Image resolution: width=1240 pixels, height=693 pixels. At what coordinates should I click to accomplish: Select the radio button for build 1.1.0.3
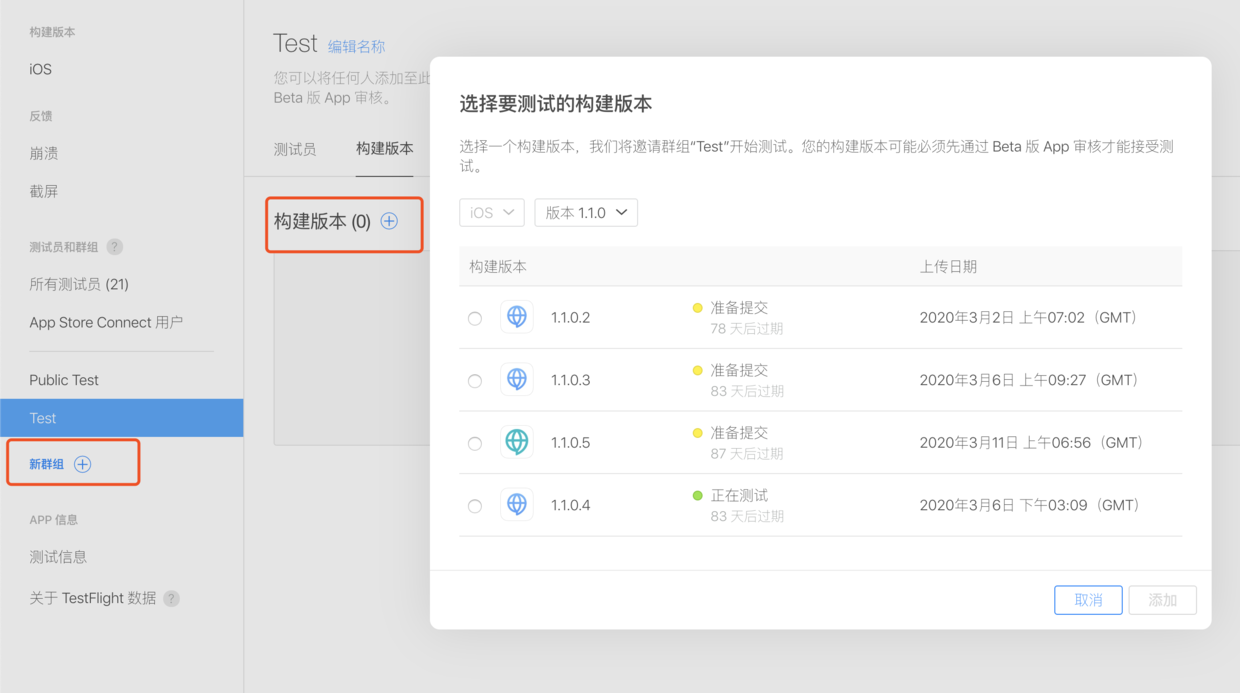pos(475,381)
